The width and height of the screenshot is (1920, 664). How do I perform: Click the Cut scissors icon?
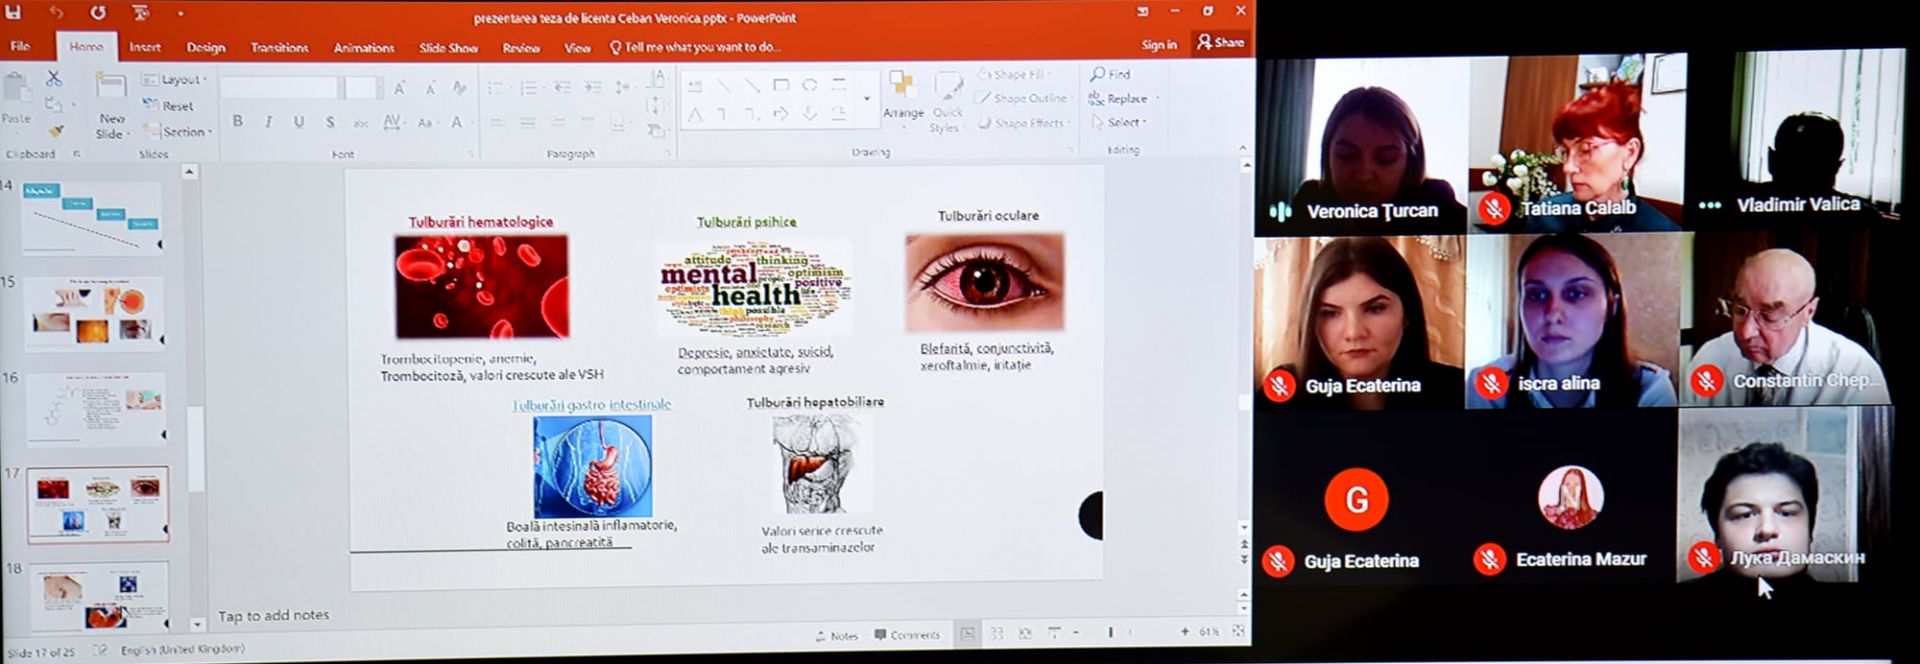coord(54,78)
